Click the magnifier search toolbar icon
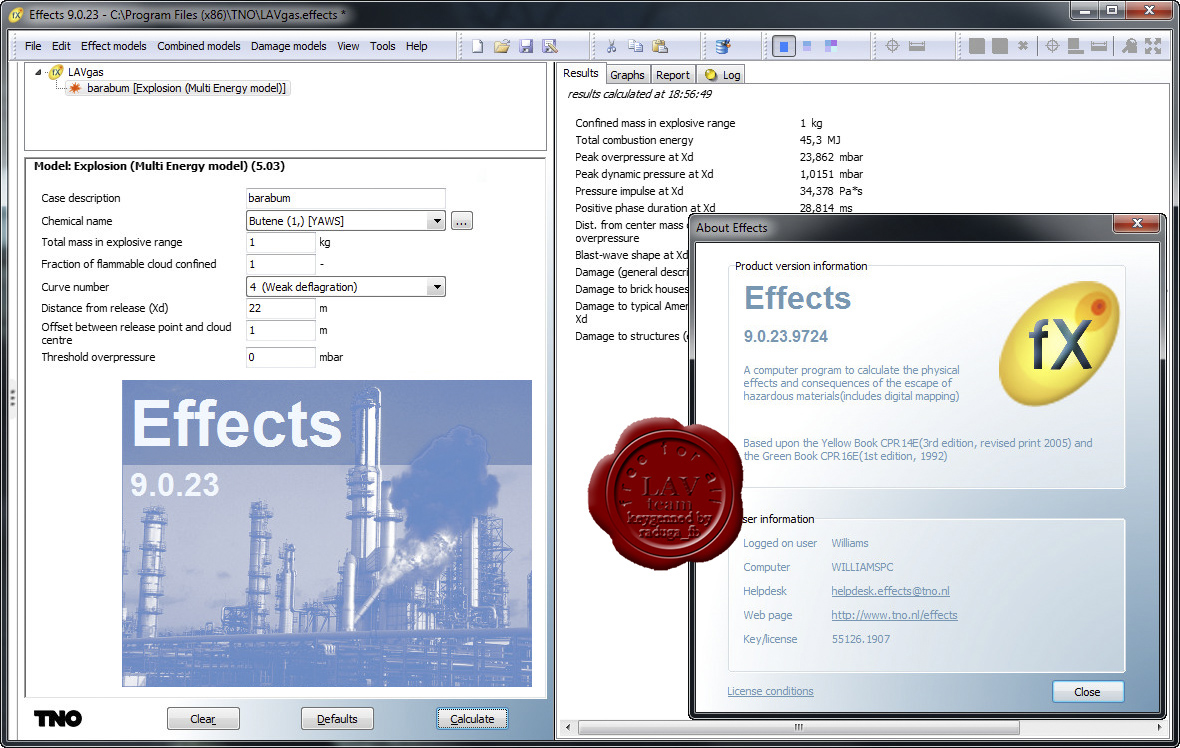The image size is (1180, 748). [1129, 47]
